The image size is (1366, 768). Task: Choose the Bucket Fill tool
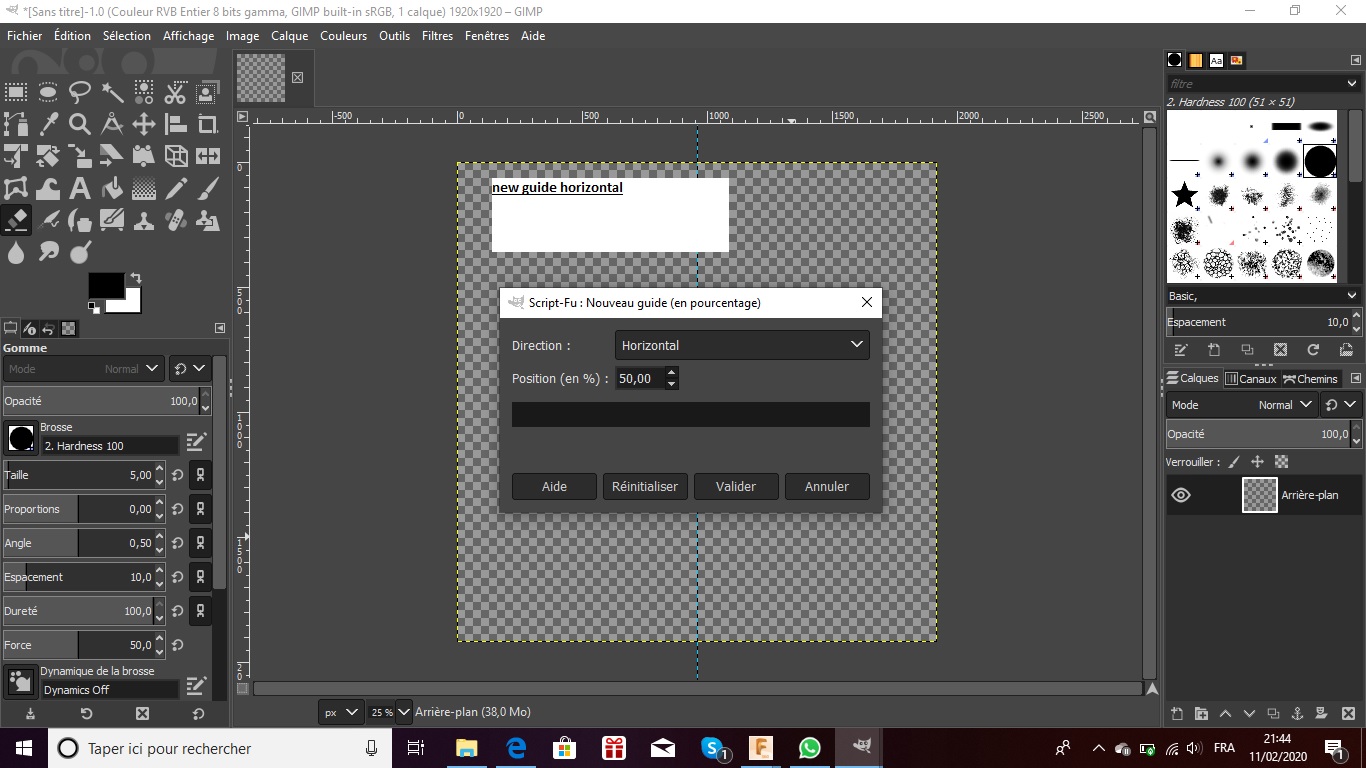point(112,189)
